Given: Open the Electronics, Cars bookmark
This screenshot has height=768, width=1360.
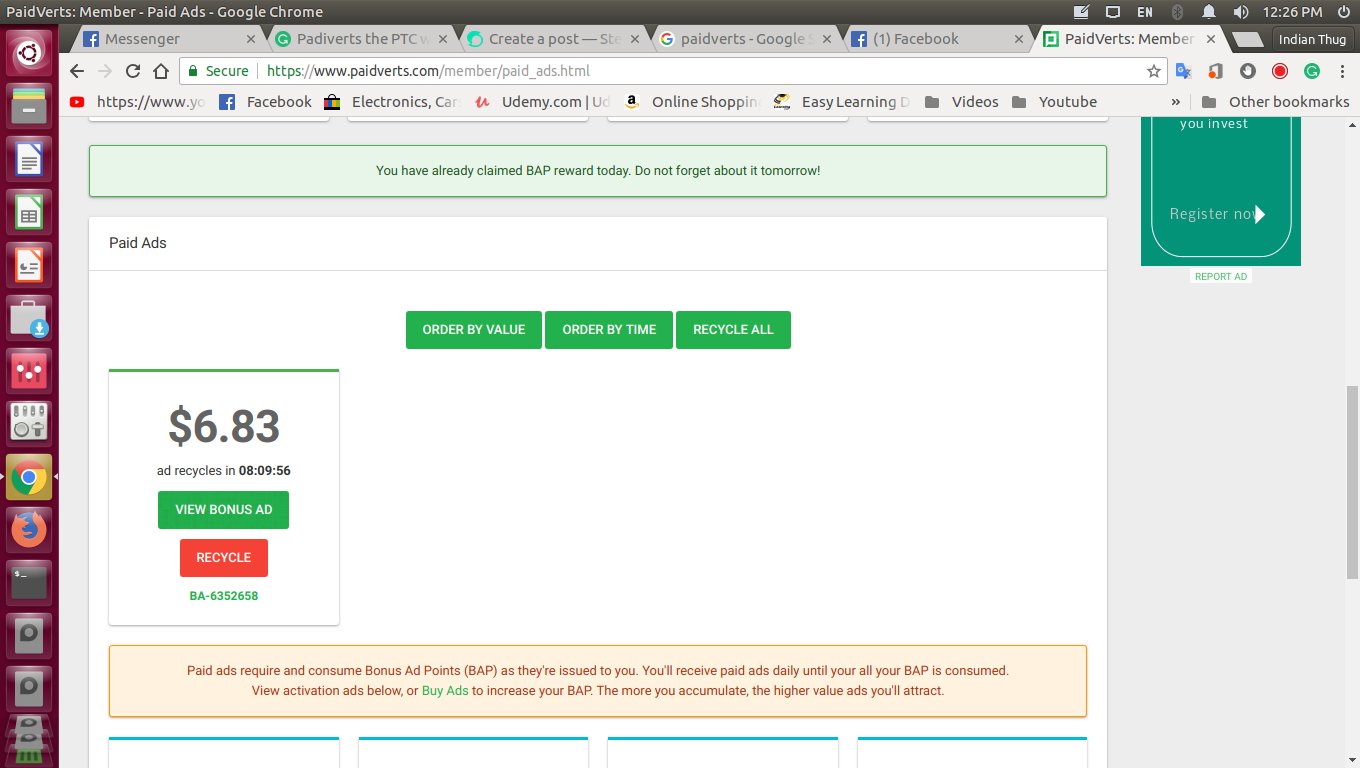Looking at the screenshot, I should tap(392, 102).
